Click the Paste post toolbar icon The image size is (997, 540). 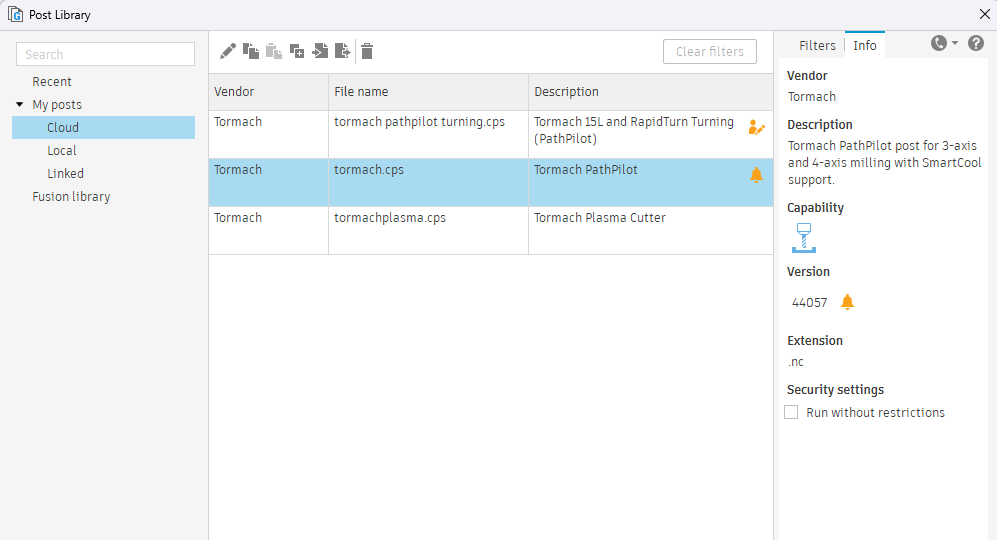click(x=273, y=51)
